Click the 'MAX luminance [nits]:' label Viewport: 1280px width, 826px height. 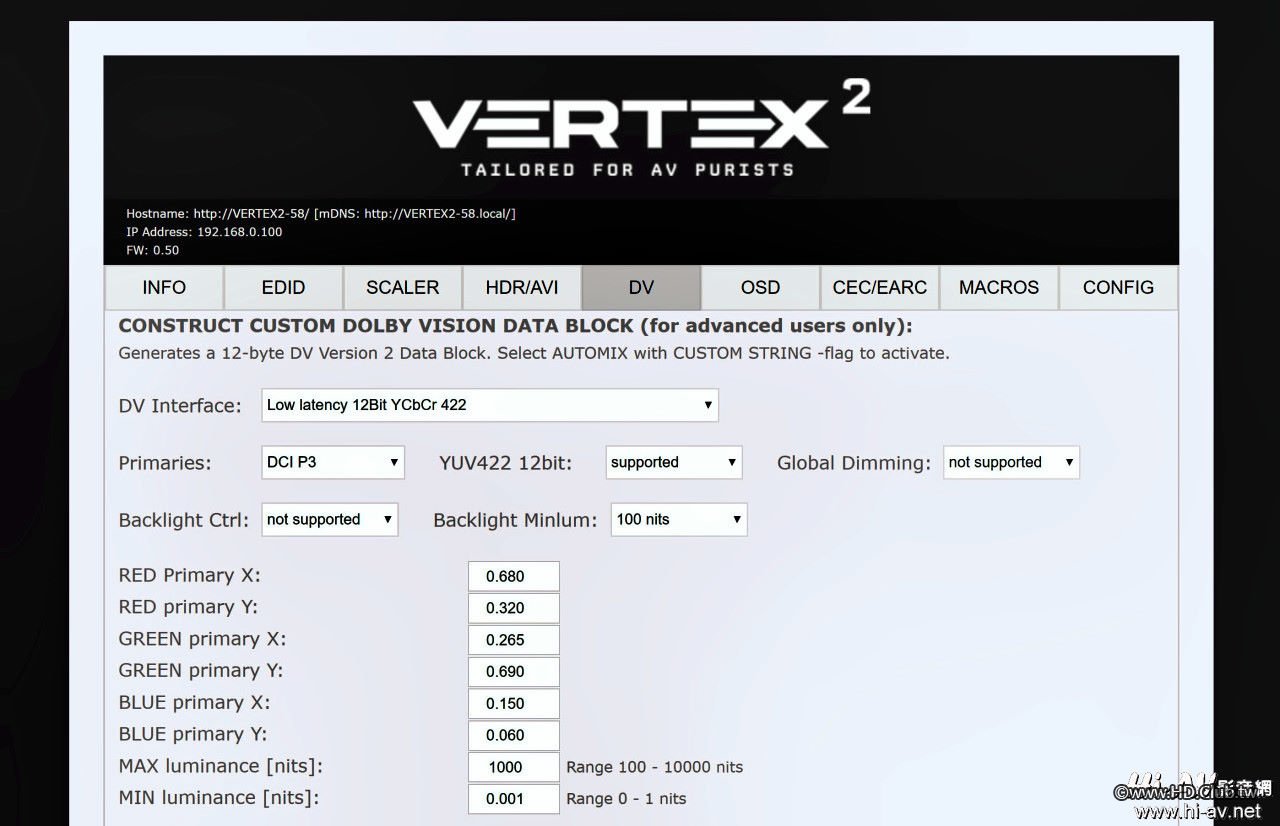coord(221,766)
